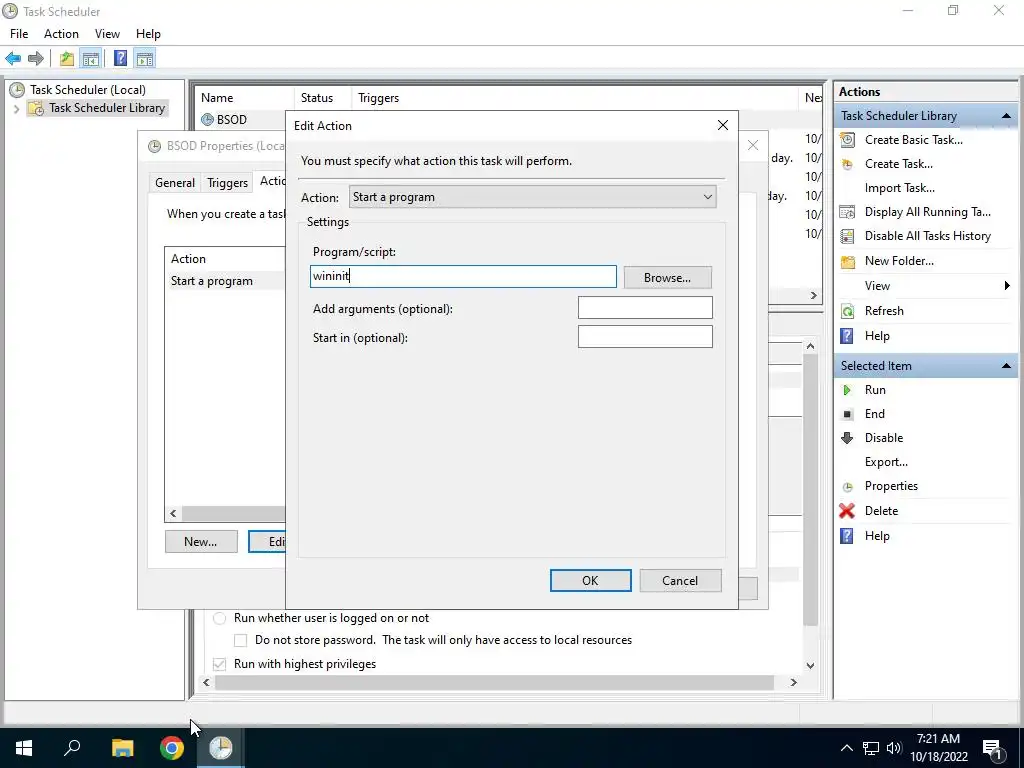Click Display All Running Tasks icon
Image resolution: width=1024 pixels, height=768 pixels.
coord(847,212)
